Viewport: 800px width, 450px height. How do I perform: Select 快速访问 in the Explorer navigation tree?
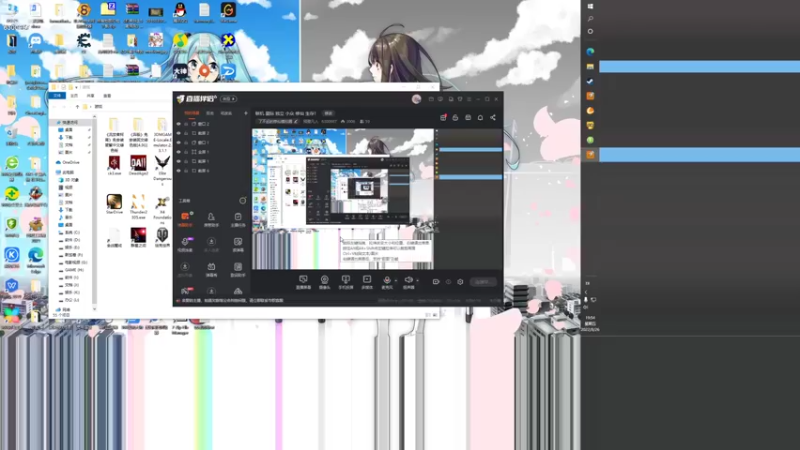(x=70, y=122)
